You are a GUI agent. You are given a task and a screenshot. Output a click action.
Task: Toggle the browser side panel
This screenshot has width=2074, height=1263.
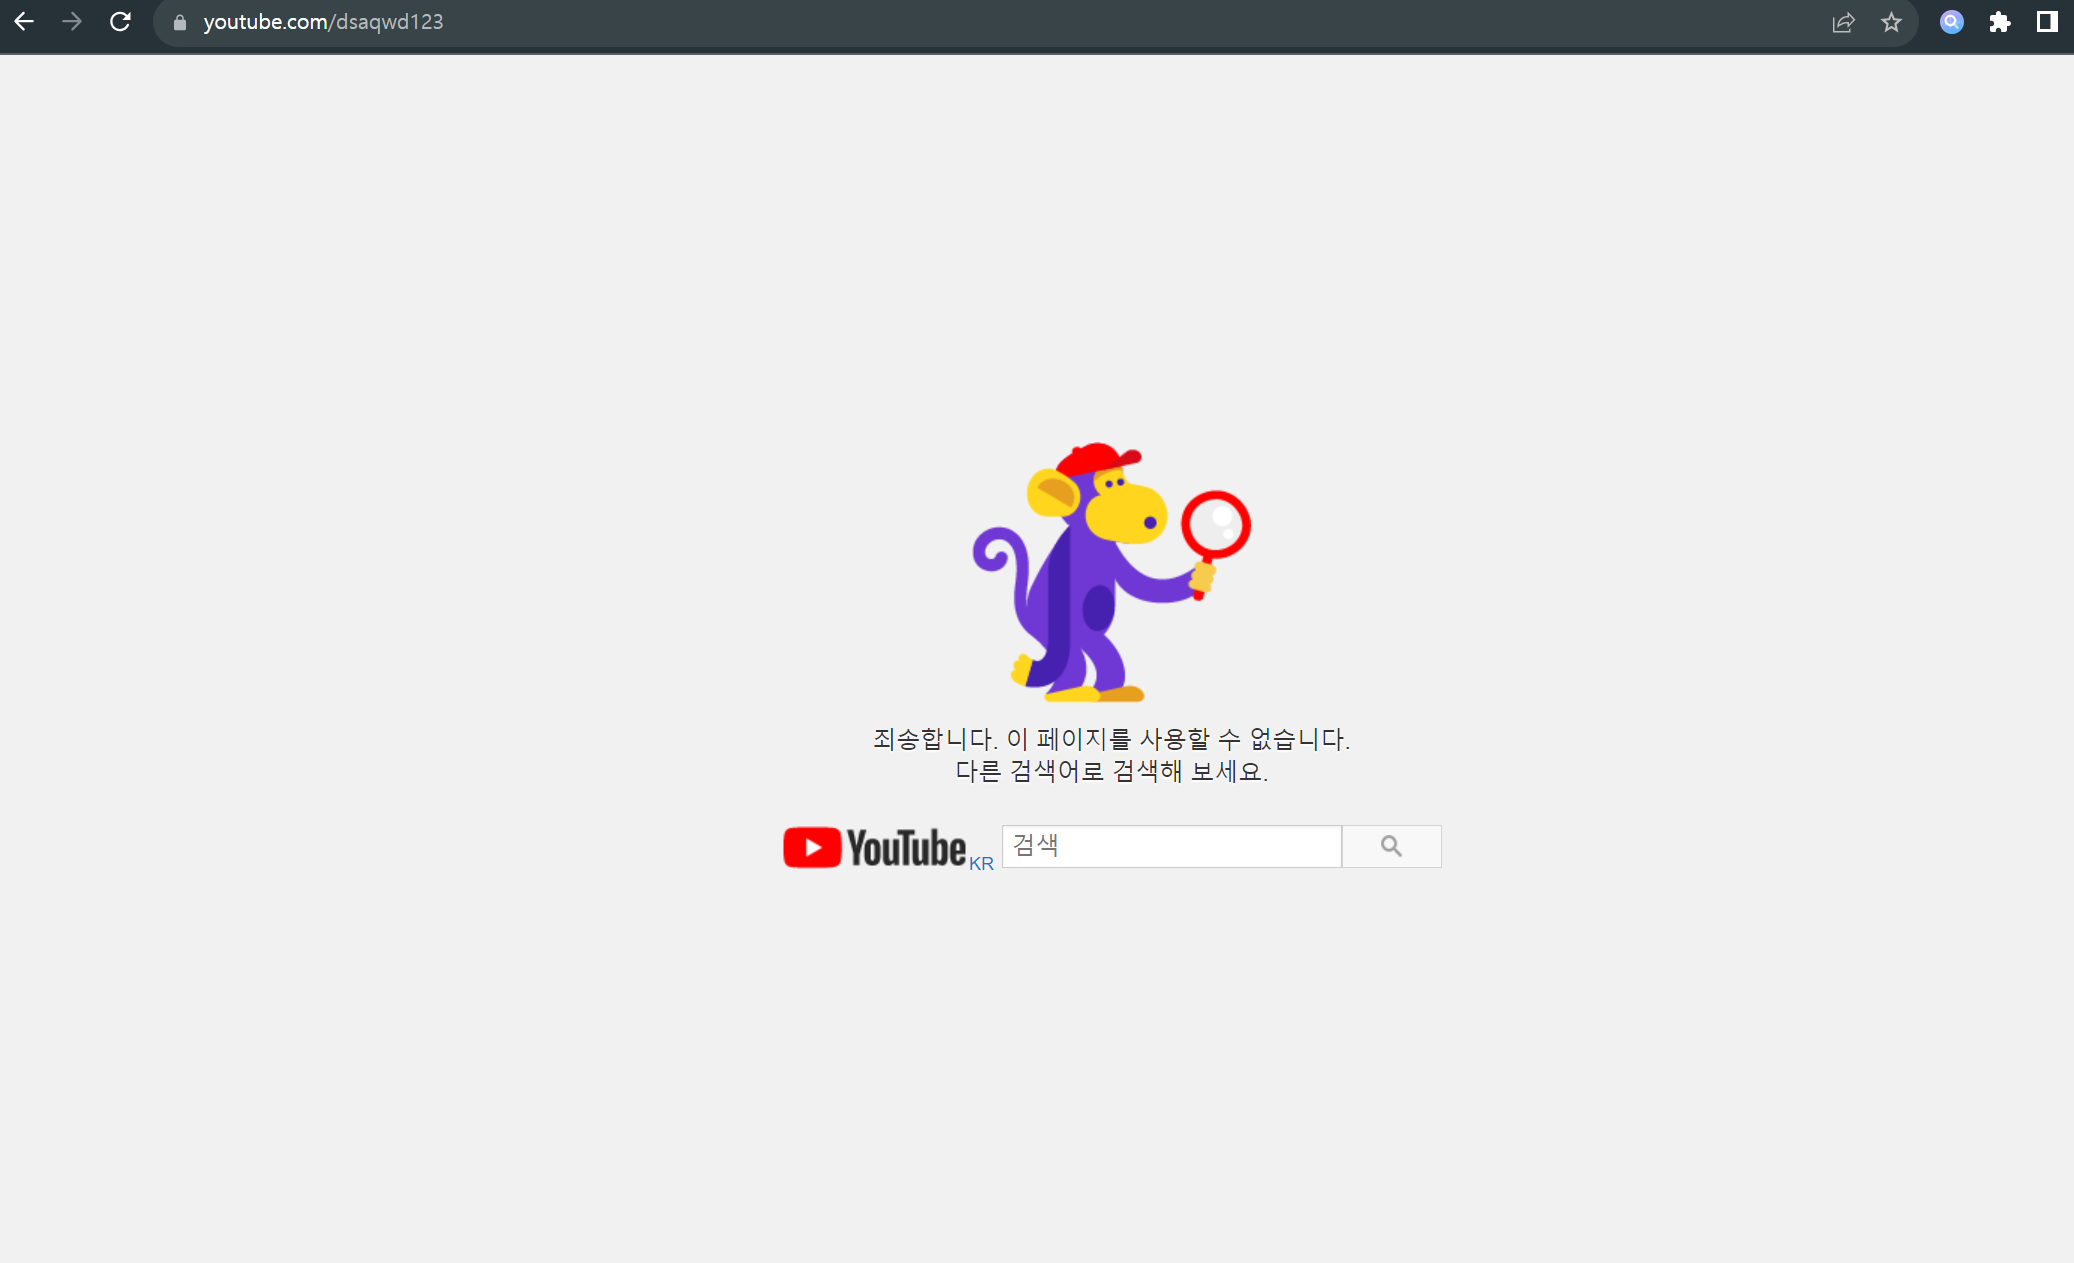(2047, 22)
